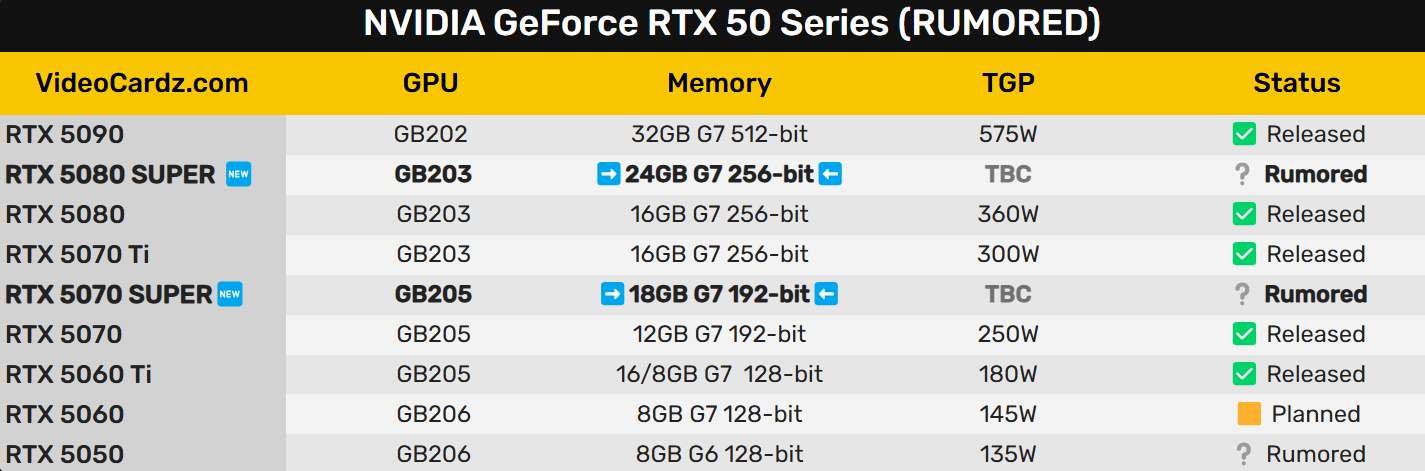Click the NEW badge beside RTX 5080 SUPER
Viewport: 1425px width, 471px height.
click(x=238, y=174)
